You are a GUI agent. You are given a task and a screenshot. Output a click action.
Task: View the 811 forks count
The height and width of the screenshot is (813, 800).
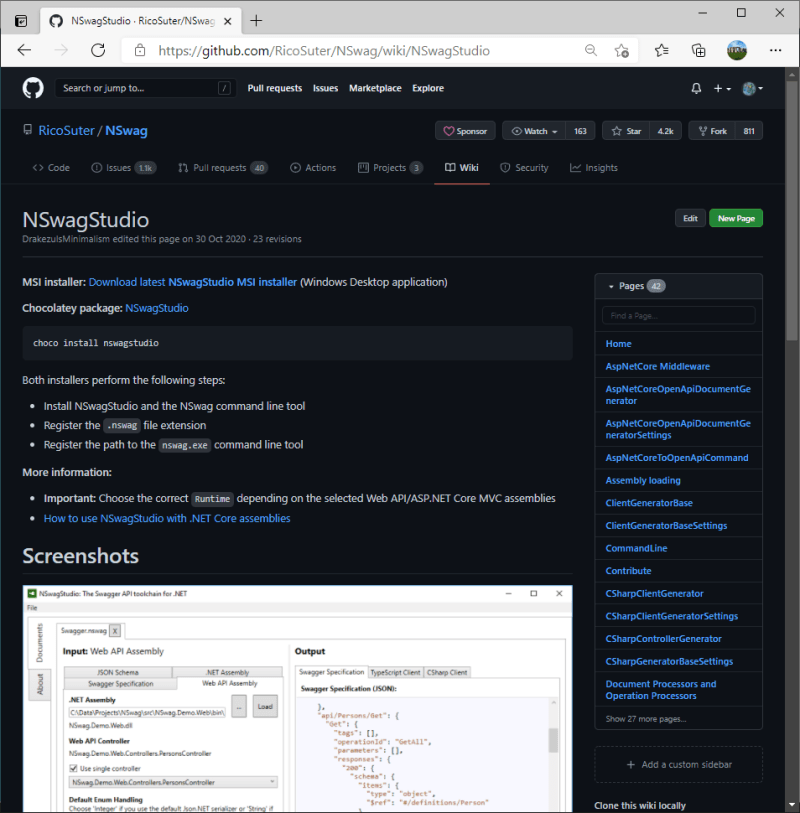749,131
